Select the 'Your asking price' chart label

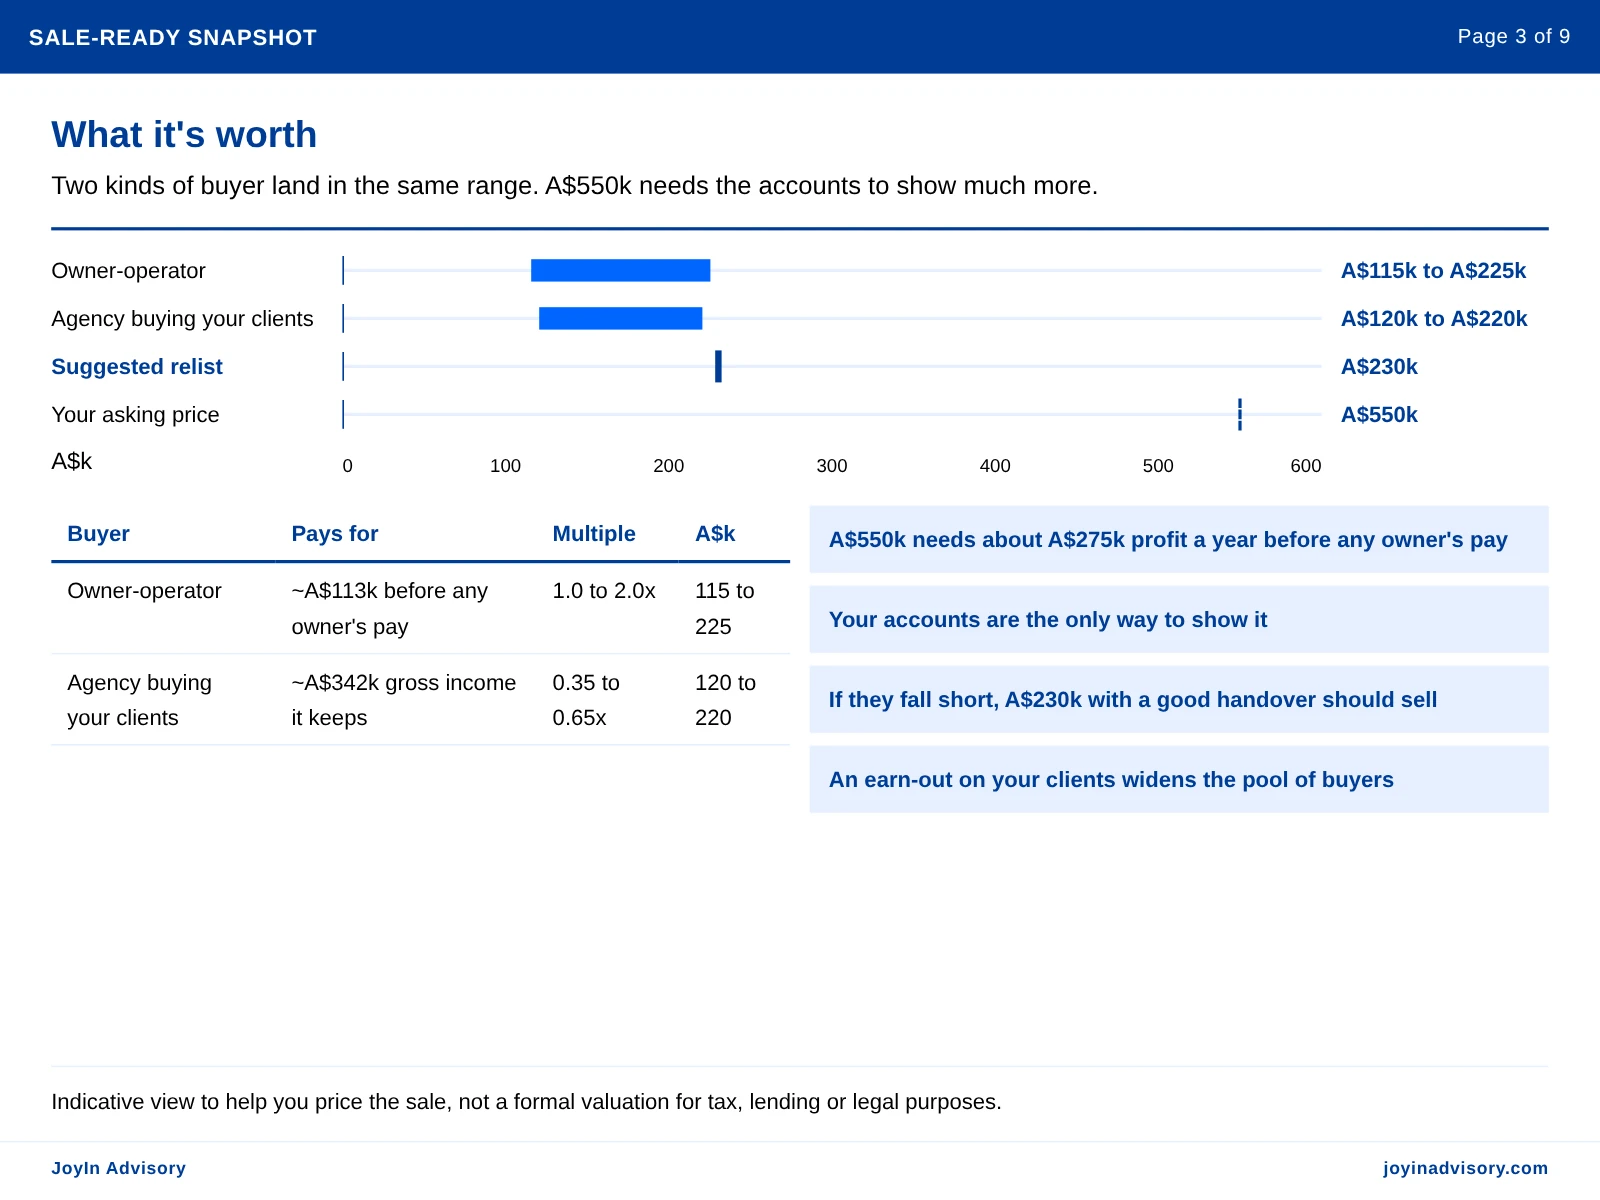point(135,415)
